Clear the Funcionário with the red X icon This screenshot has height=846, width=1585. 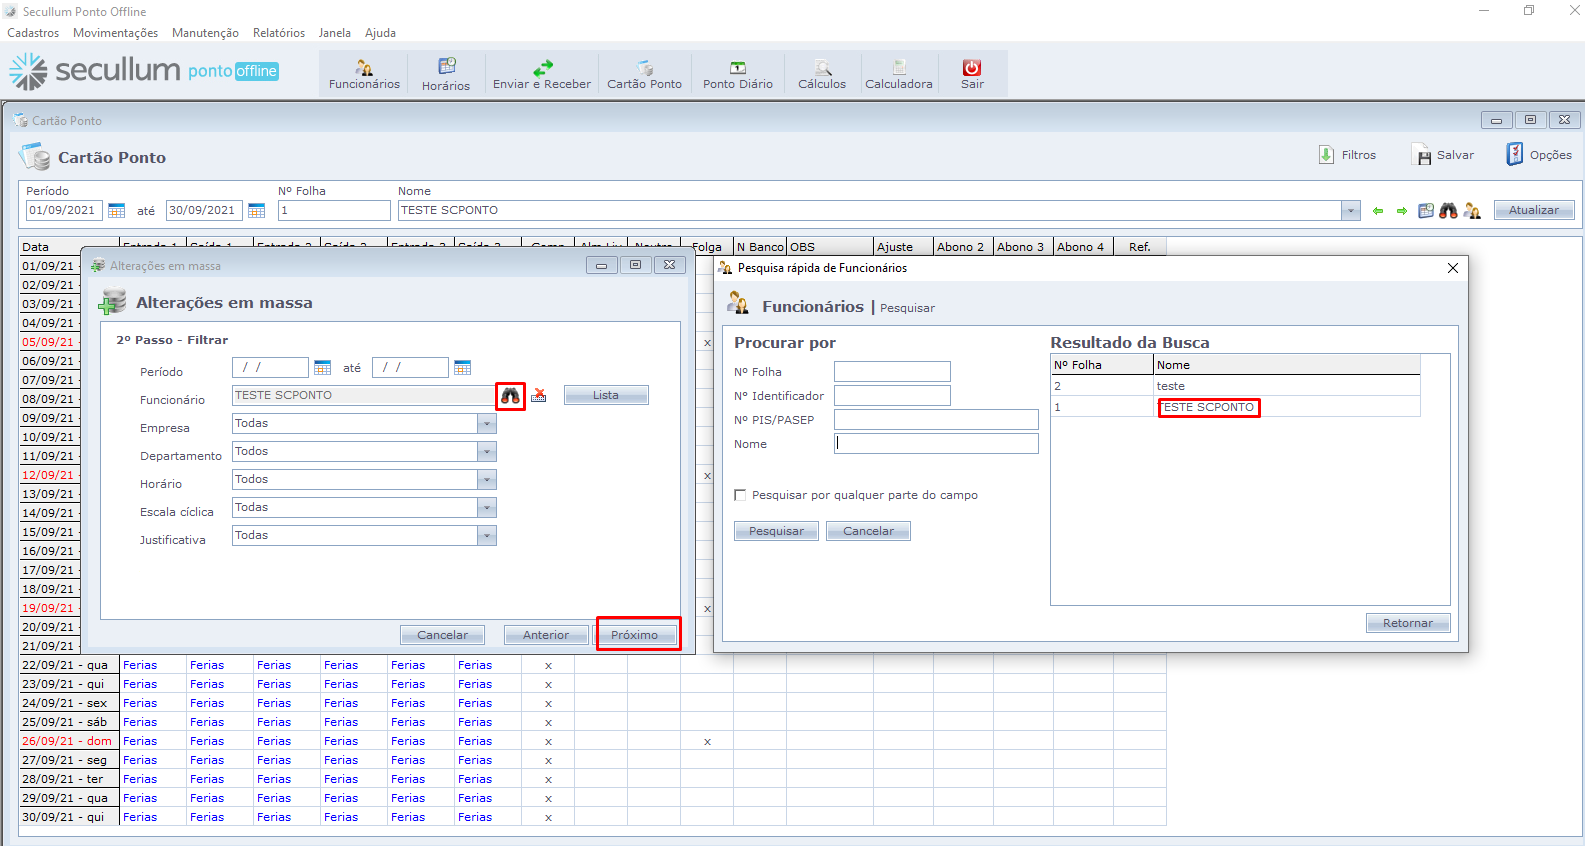click(x=539, y=396)
